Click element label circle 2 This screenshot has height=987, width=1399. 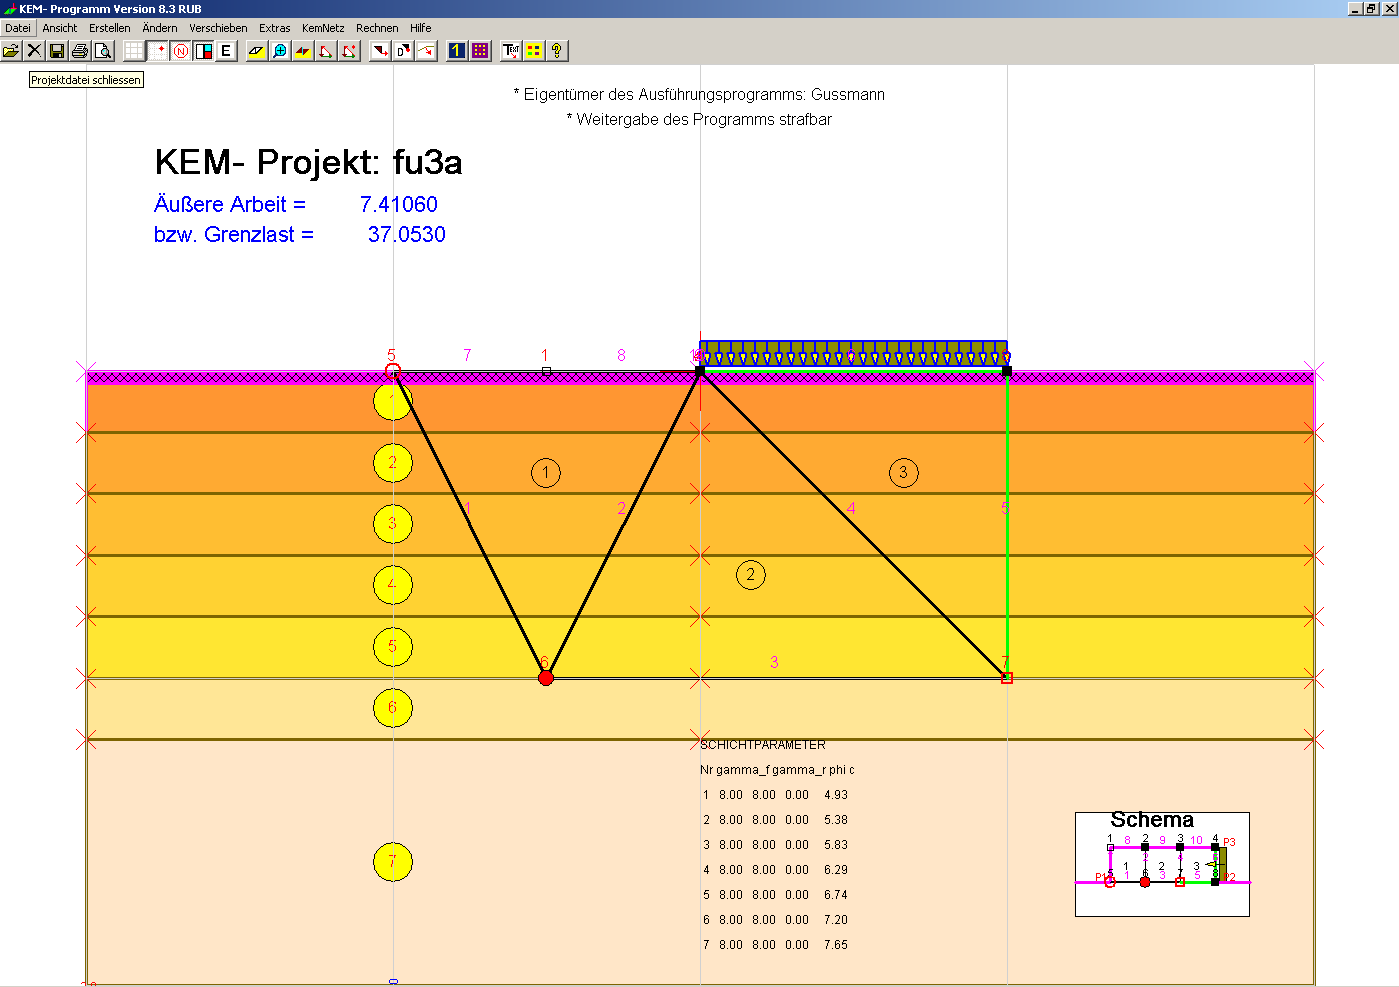751,575
